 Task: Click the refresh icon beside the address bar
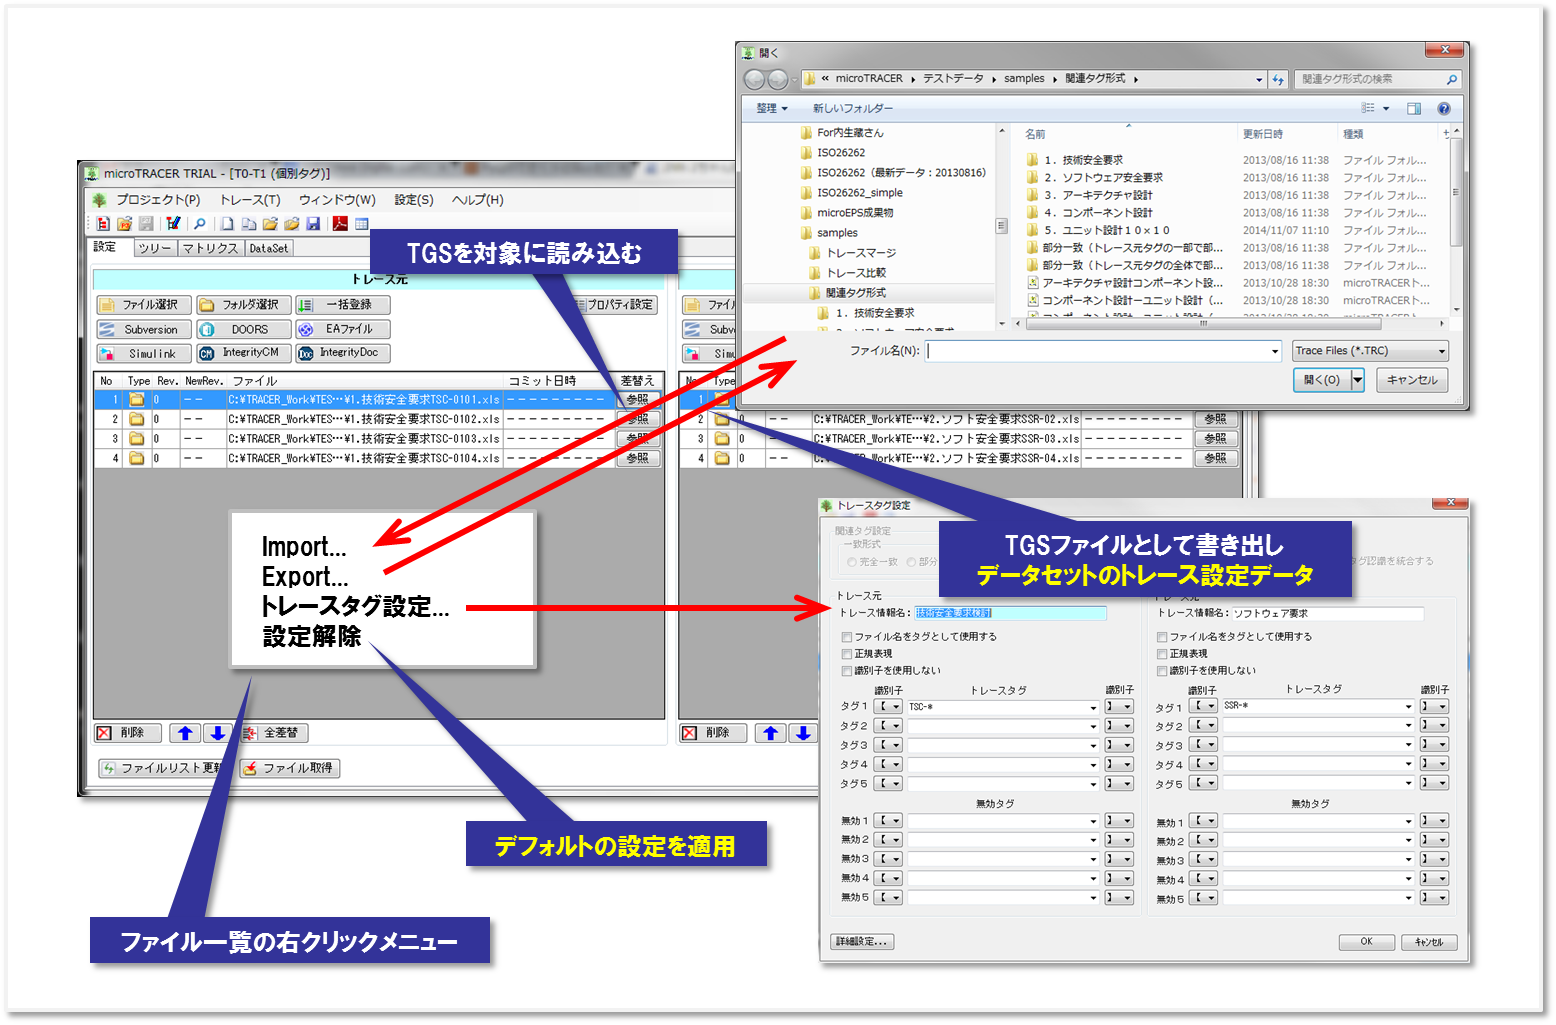[x=1278, y=79]
